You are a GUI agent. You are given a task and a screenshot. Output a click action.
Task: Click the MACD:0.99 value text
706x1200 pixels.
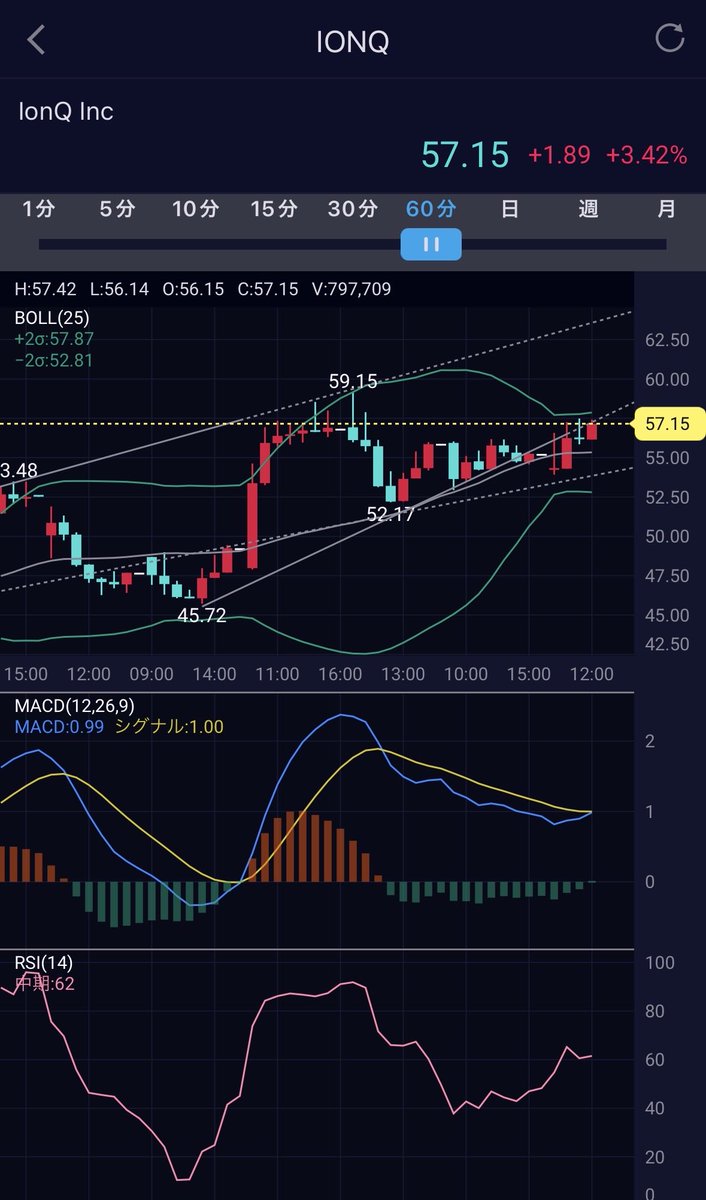pyautogui.click(x=59, y=727)
